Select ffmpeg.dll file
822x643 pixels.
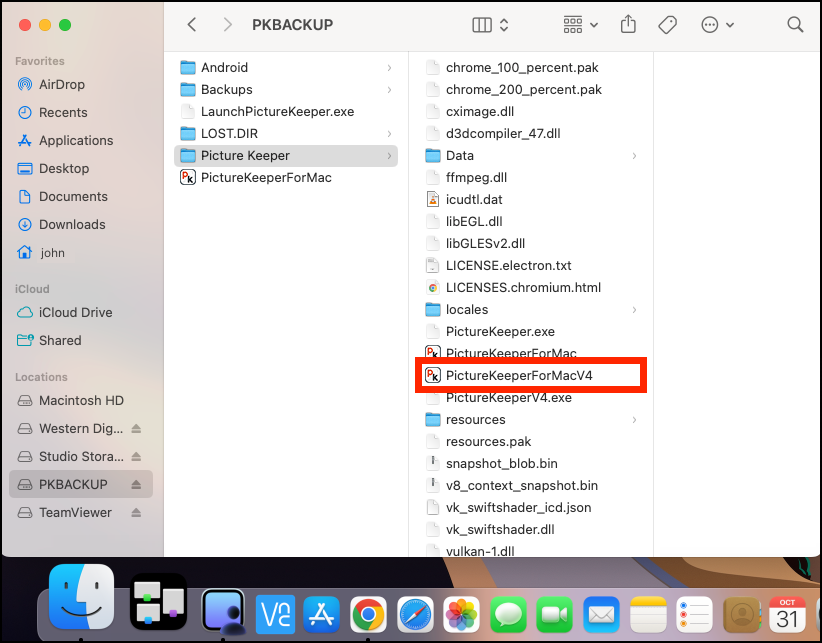pyautogui.click(x=531, y=178)
